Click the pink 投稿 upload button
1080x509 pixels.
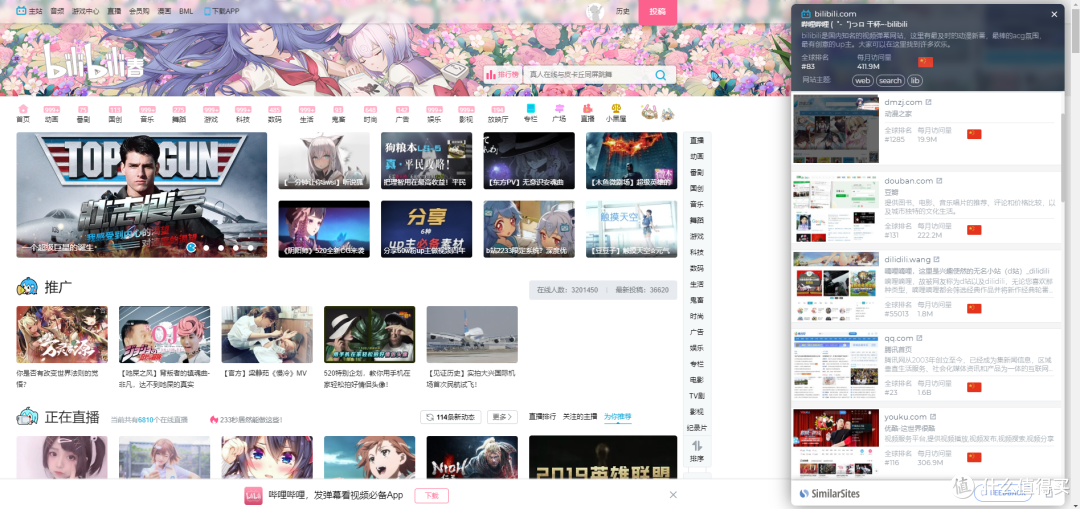tap(658, 12)
